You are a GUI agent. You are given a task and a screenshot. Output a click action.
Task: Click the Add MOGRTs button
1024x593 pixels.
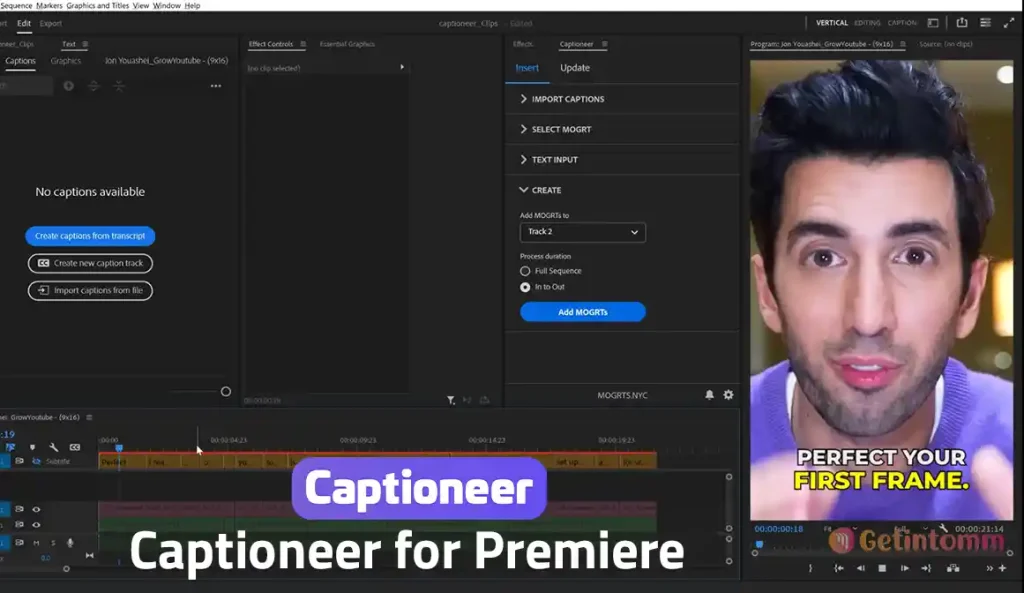click(583, 312)
